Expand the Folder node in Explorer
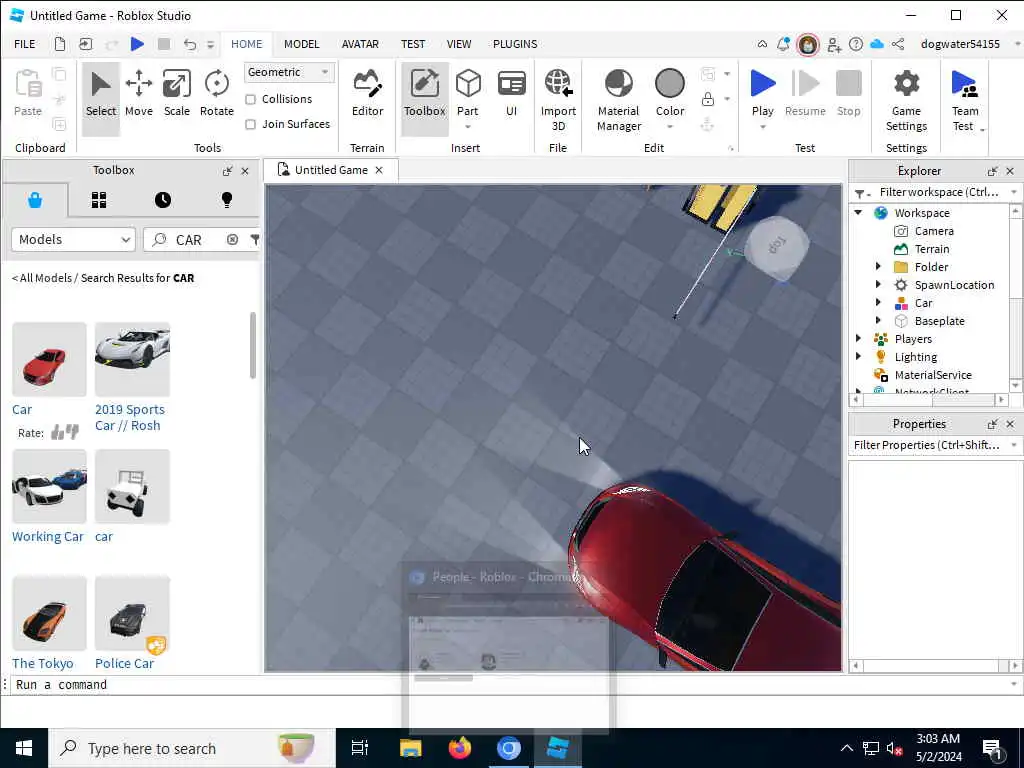This screenshot has height=768, width=1024. 878,266
